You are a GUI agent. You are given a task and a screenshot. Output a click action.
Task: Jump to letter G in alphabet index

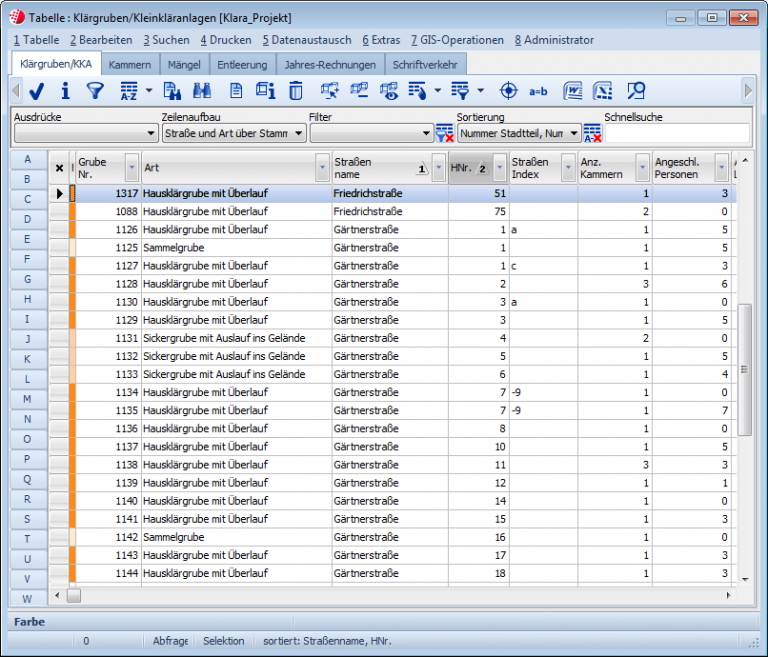[27, 279]
